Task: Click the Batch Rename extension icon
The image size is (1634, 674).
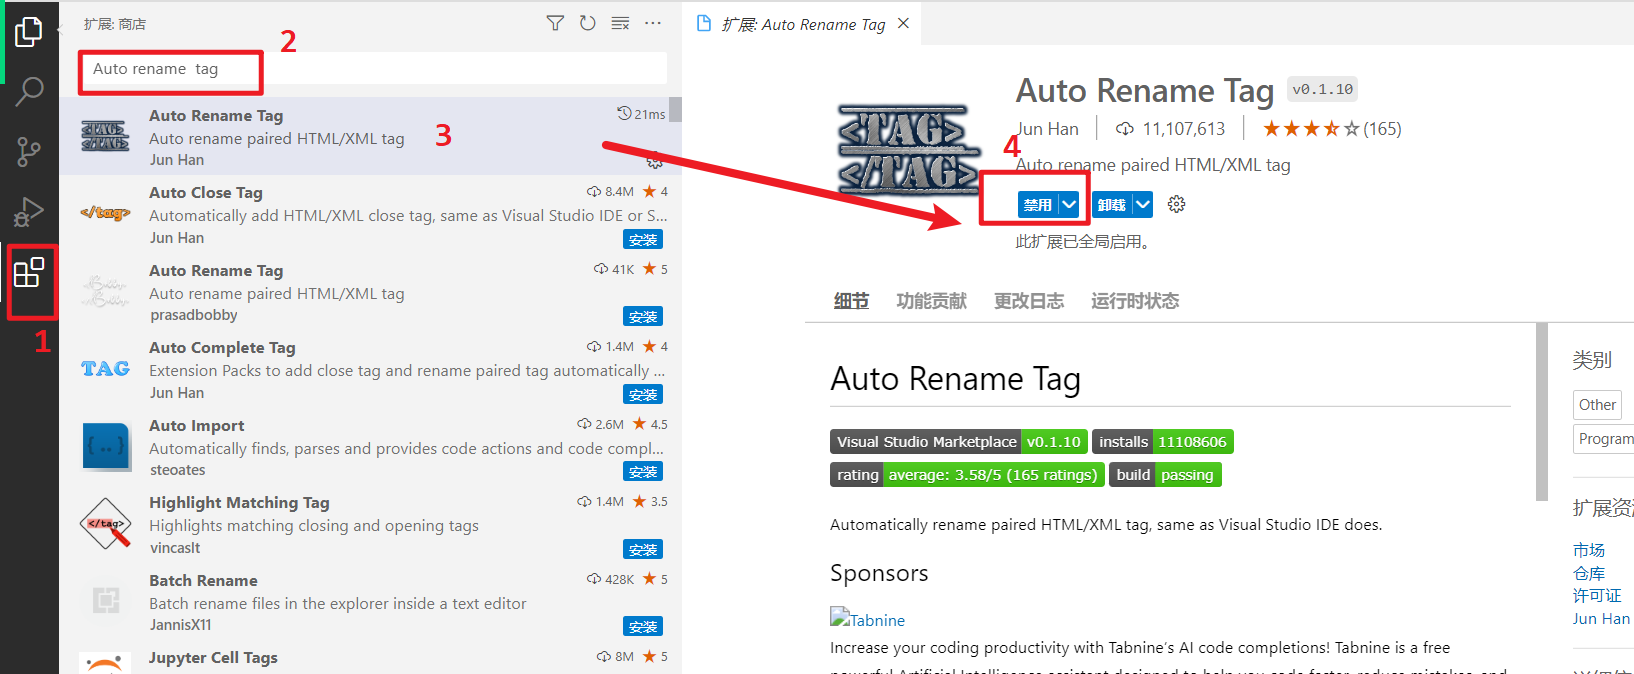Action: (106, 600)
